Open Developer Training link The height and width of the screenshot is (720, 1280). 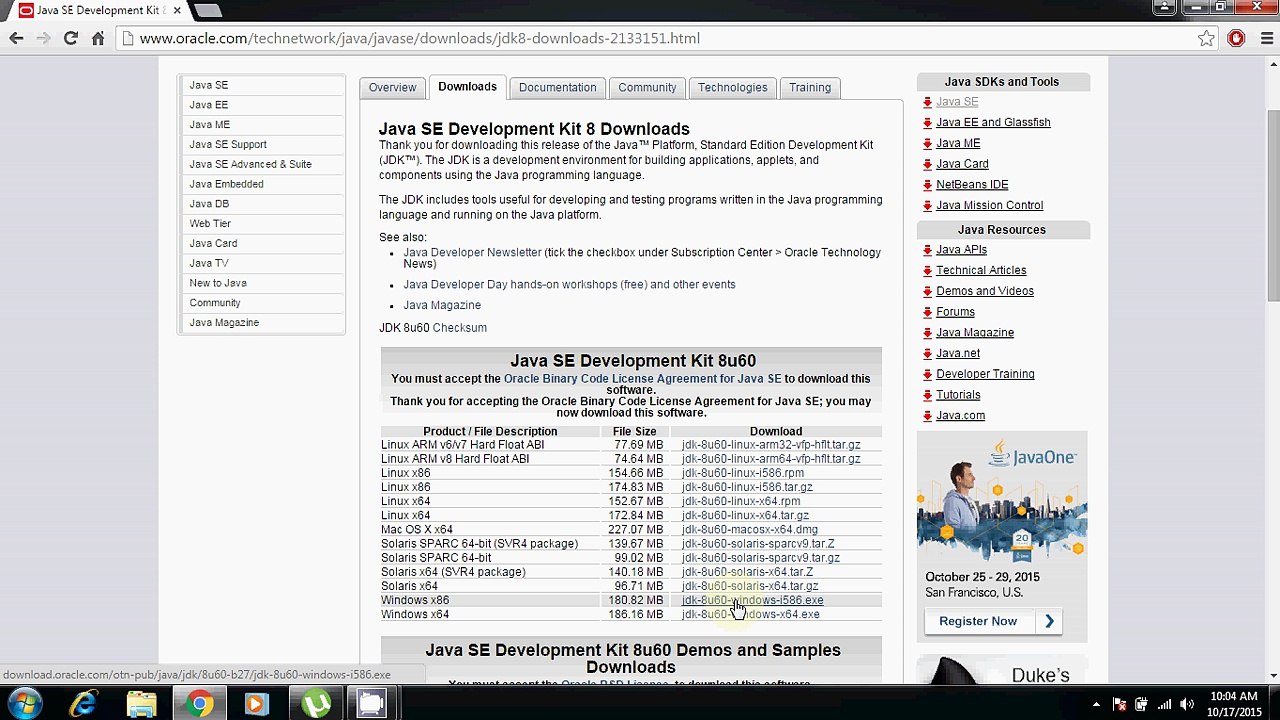tap(985, 374)
